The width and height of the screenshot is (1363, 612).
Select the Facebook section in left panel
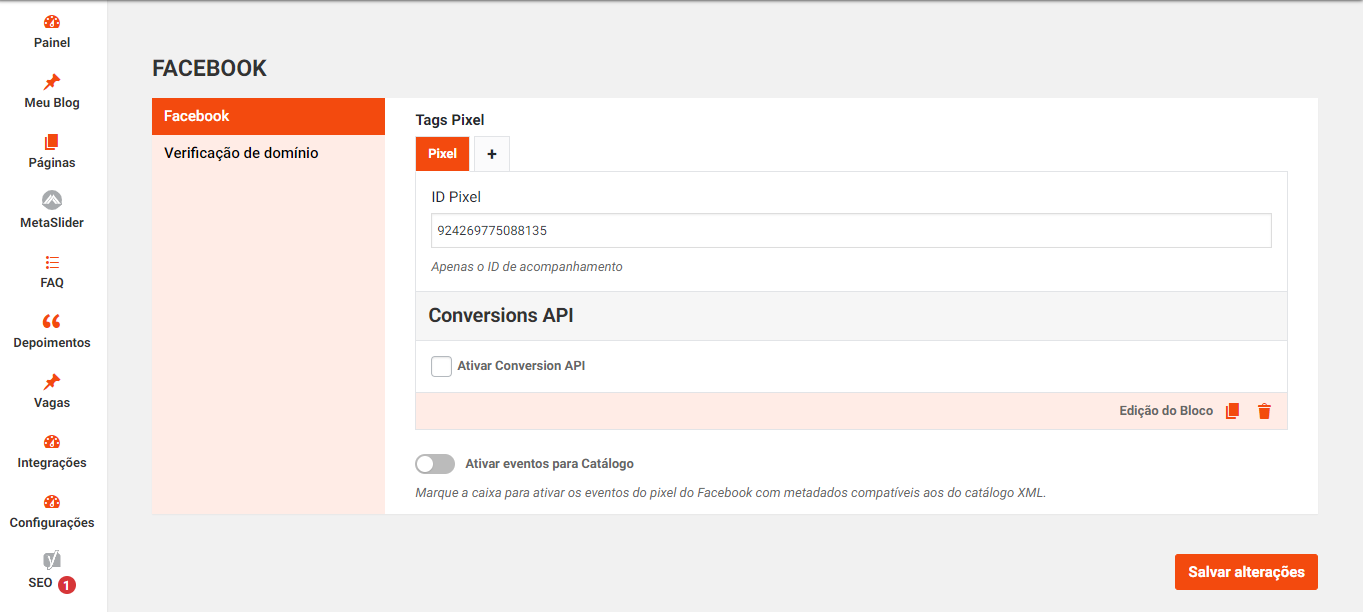pyautogui.click(x=197, y=116)
